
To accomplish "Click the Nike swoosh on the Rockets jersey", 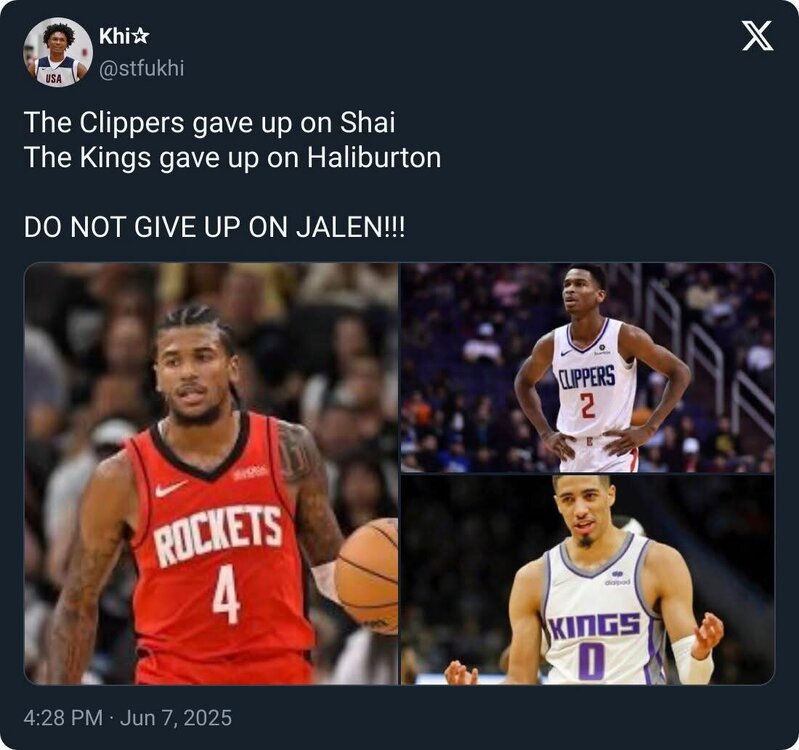I will tap(170, 488).
